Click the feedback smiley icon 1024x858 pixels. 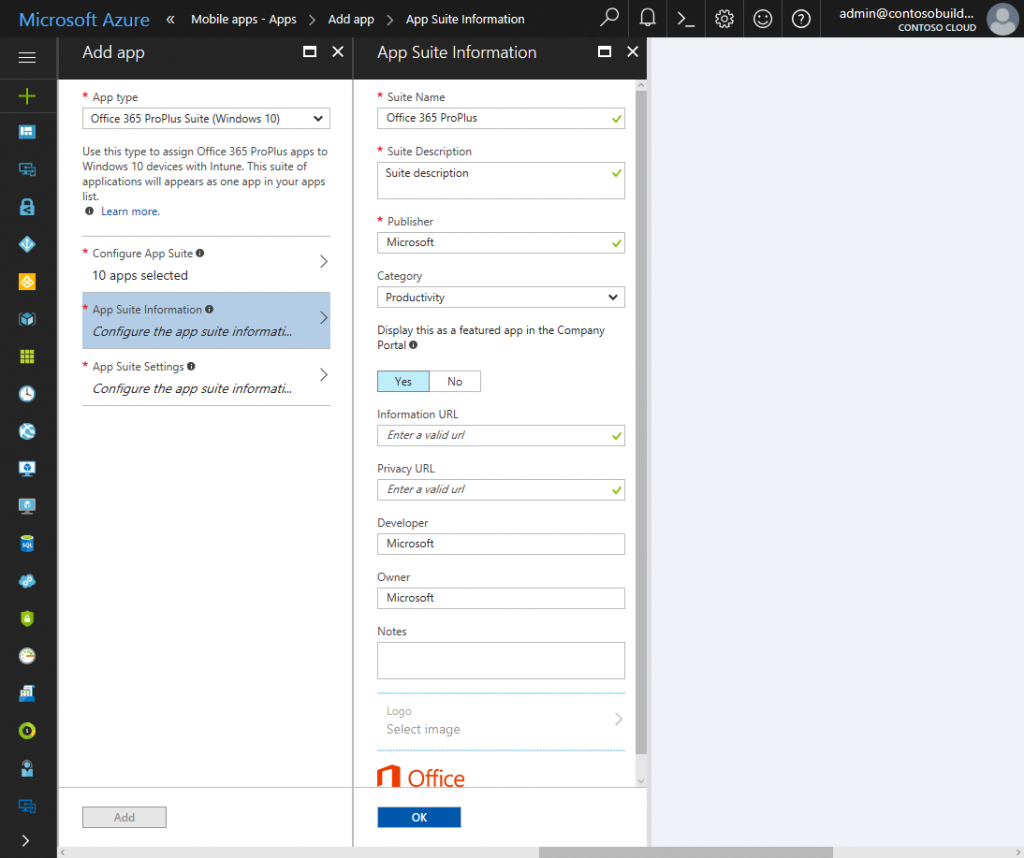pyautogui.click(x=762, y=18)
